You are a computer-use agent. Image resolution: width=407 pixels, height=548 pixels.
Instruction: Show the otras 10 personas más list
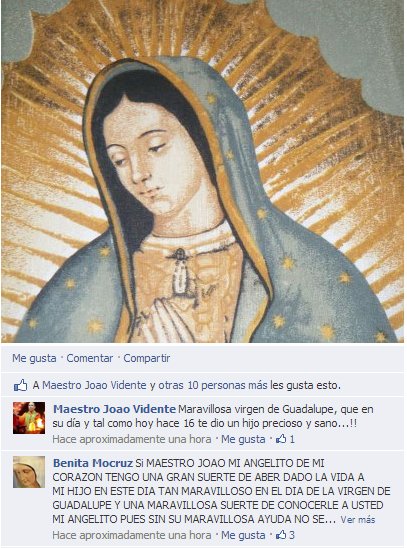213,385
